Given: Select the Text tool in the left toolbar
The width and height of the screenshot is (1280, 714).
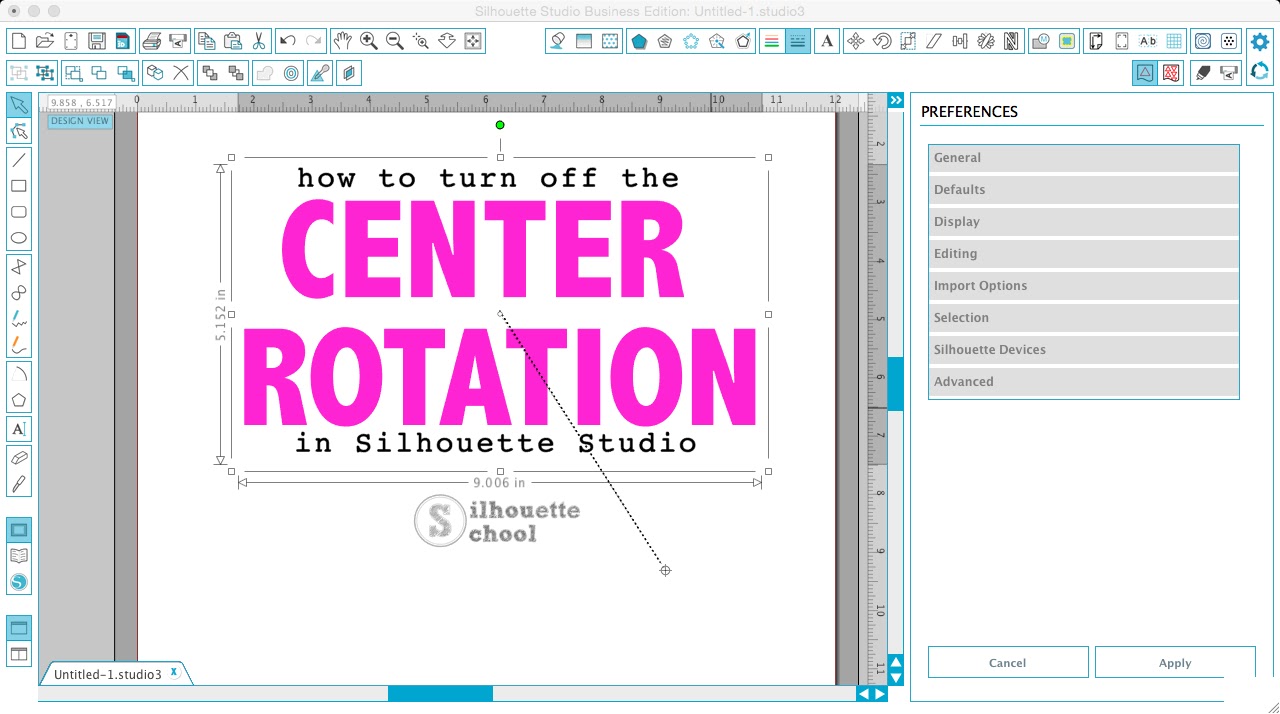Looking at the screenshot, I should (18, 428).
